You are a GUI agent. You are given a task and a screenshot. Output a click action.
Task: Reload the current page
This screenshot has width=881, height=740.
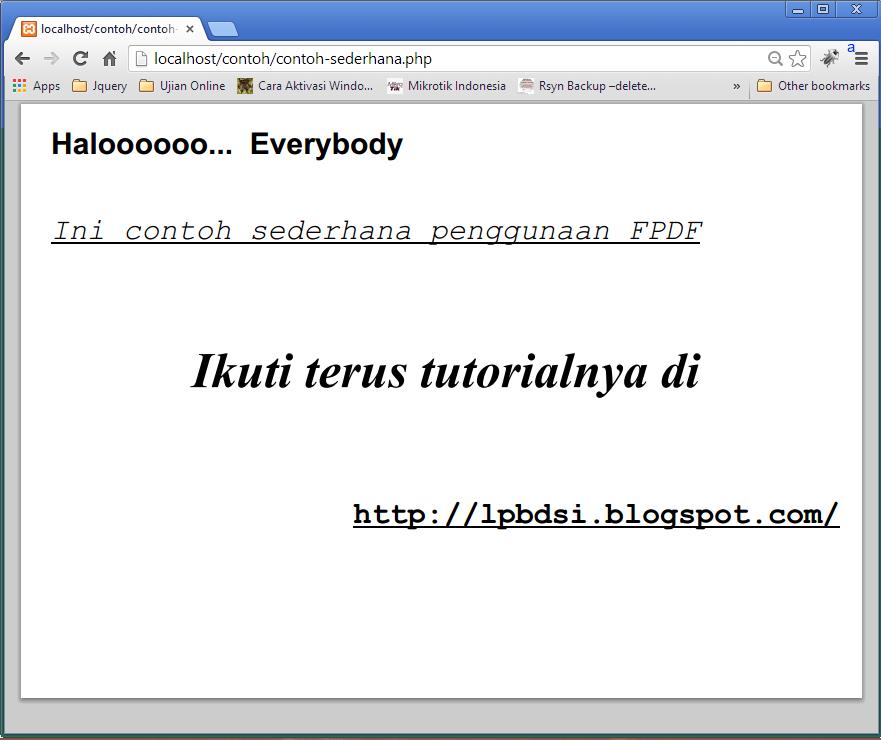80,58
